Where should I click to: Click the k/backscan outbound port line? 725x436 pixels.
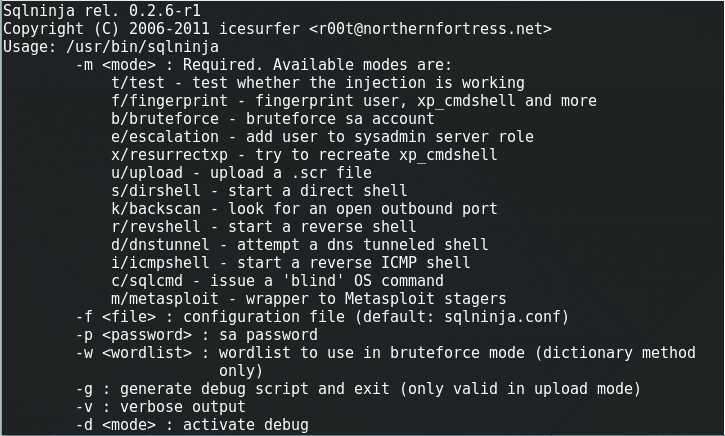point(304,209)
